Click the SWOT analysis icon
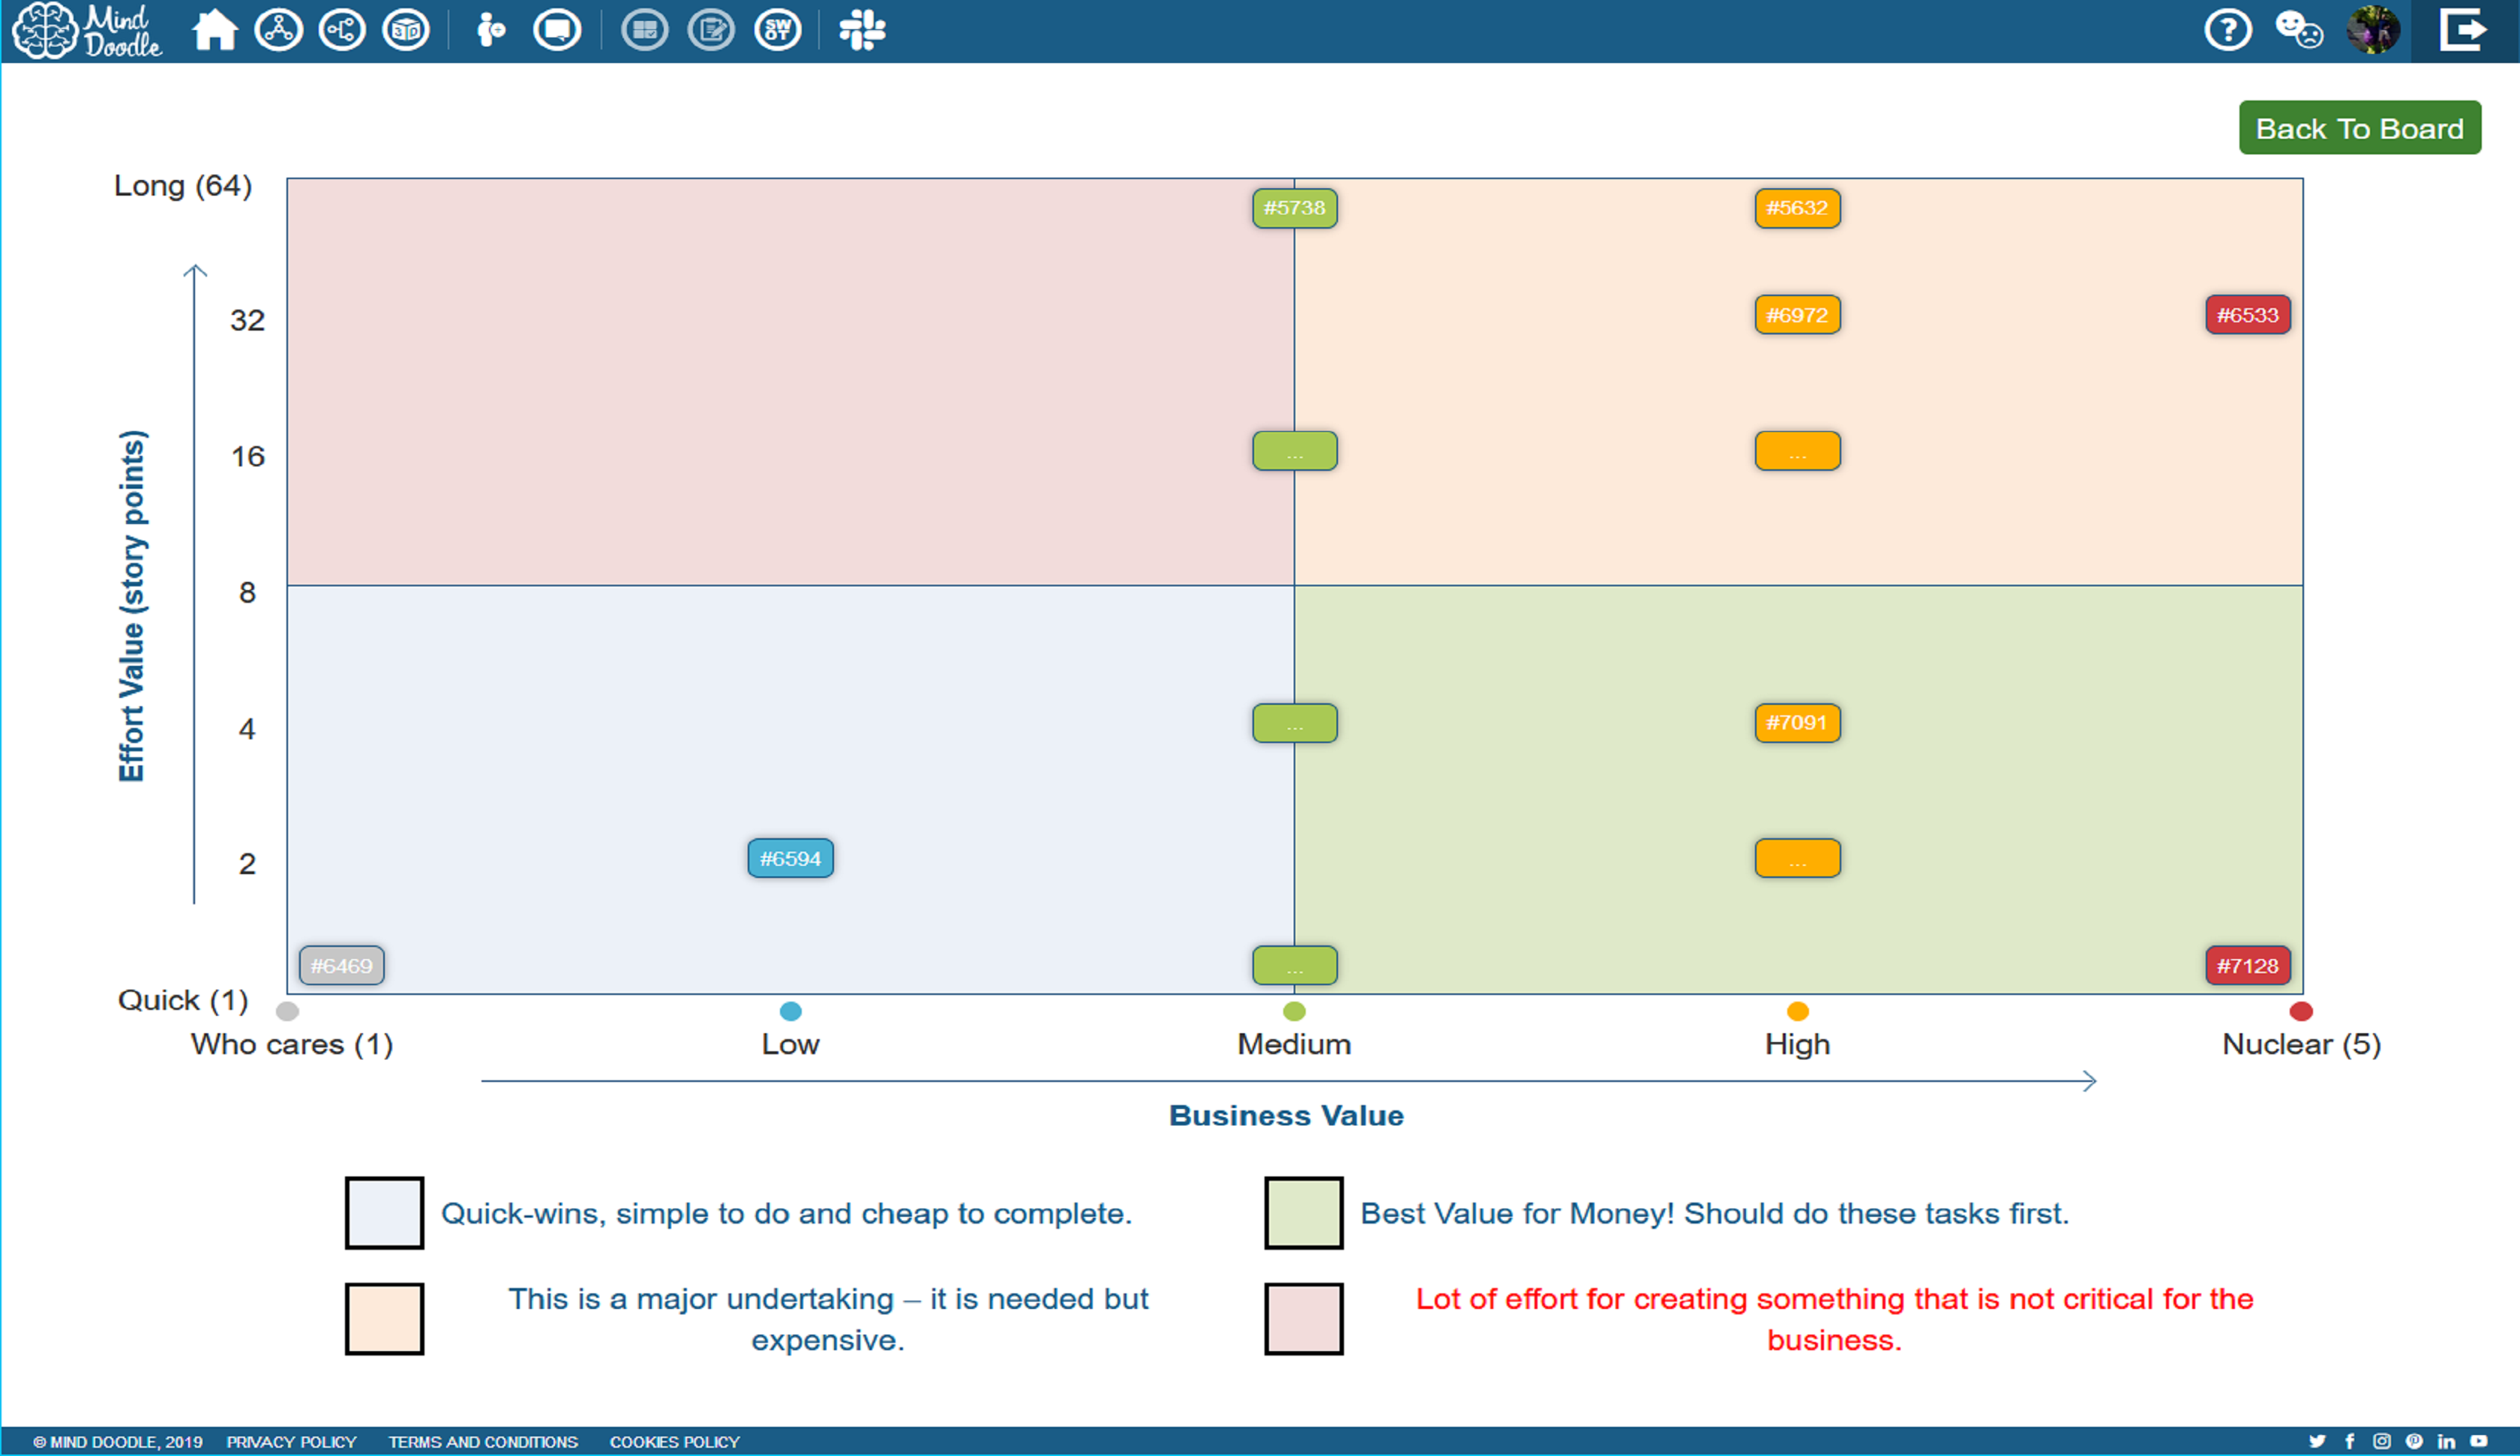 coord(778,30)
